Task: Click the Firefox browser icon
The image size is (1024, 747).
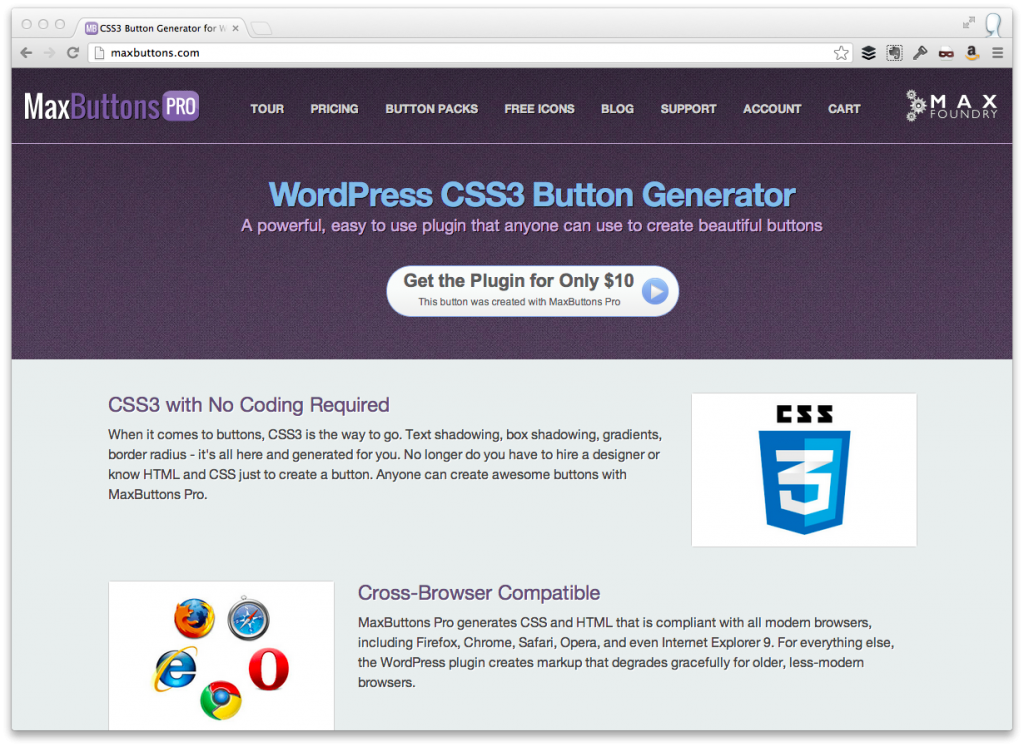Action: point(195,618)
